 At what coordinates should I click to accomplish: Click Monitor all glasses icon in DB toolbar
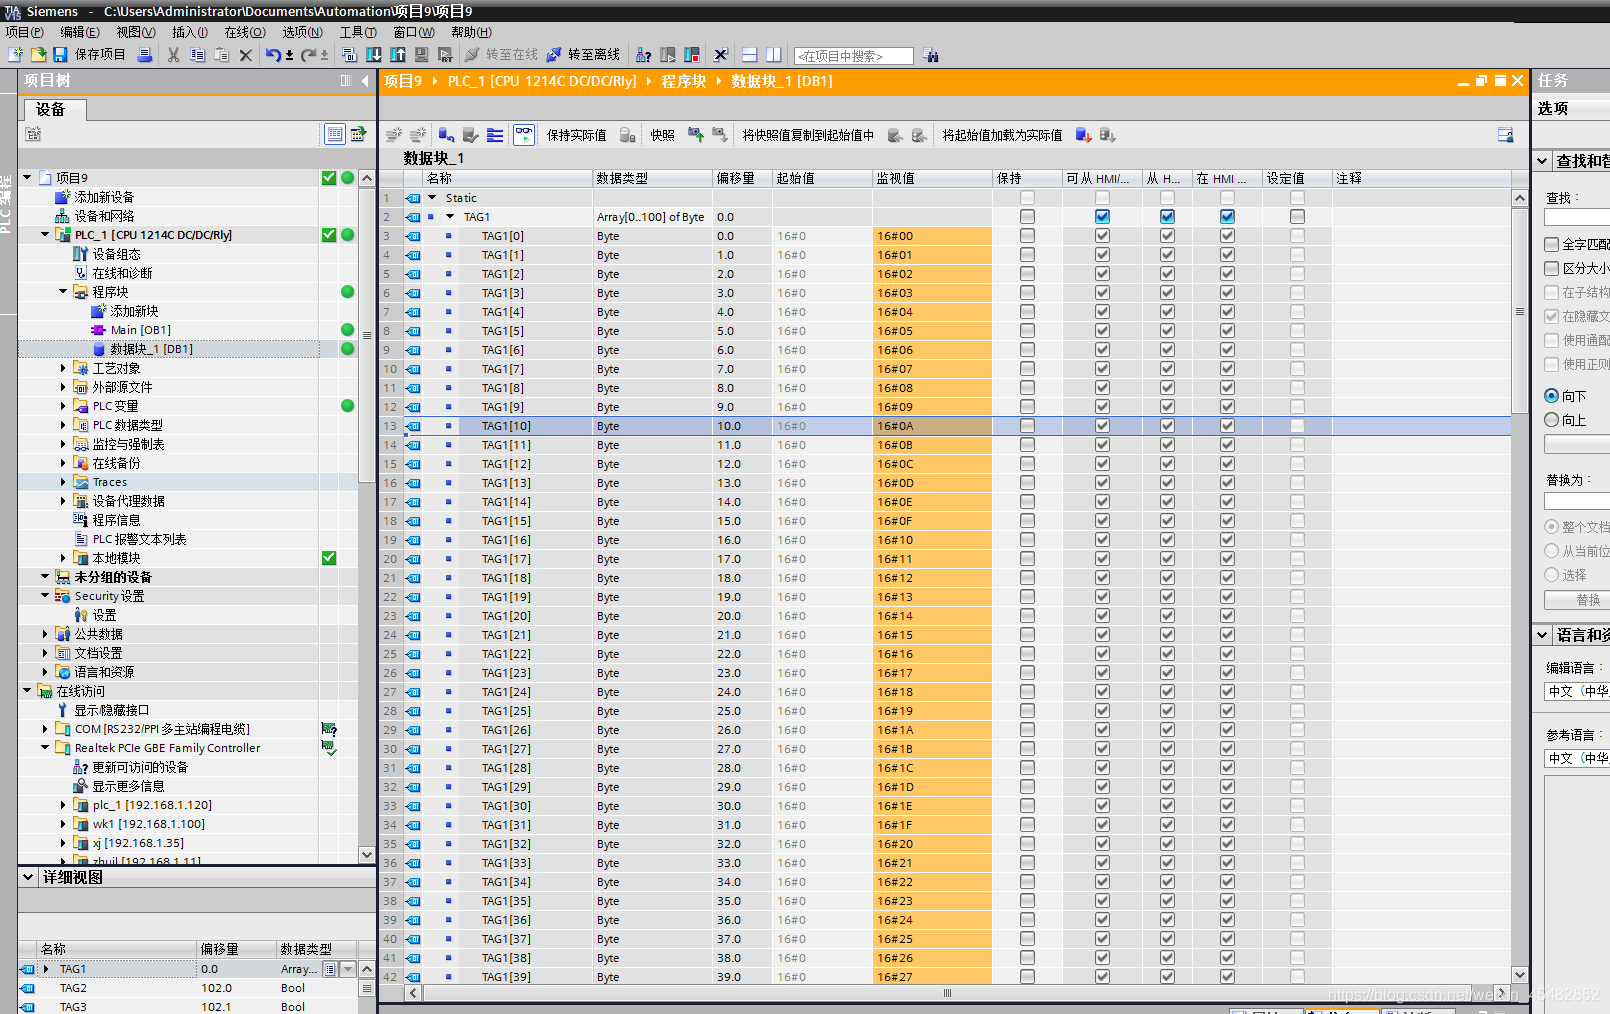[x=524, y=135]
